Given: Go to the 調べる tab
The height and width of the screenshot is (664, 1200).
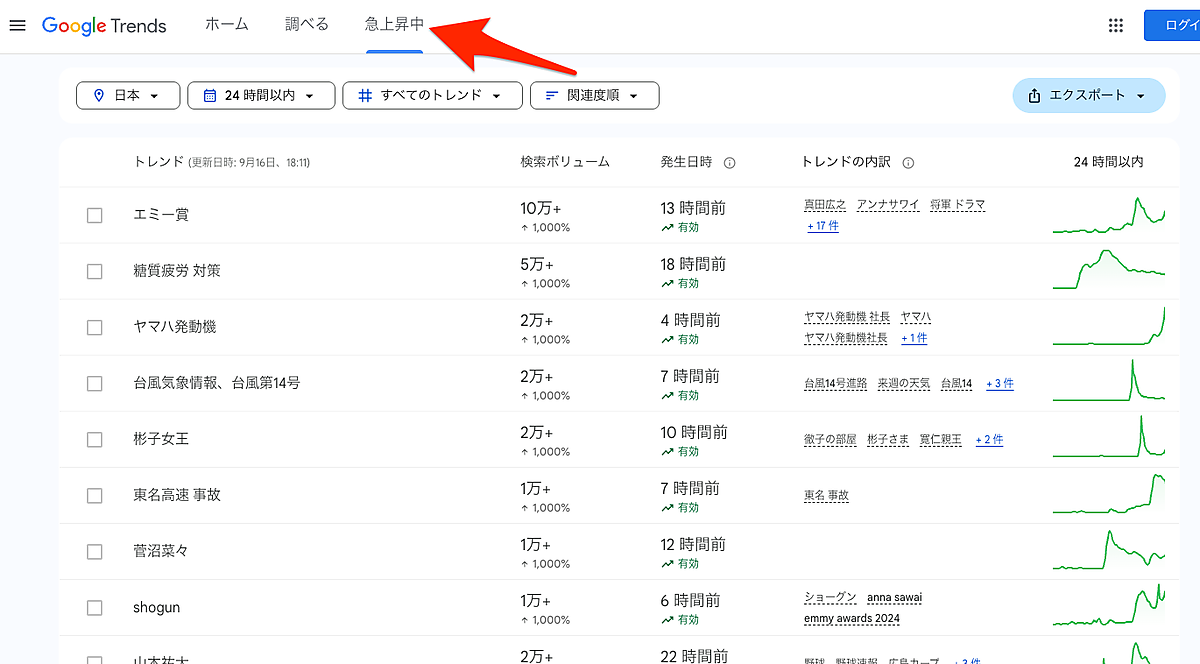Looking at the screenshot, I should coord(307,25).
